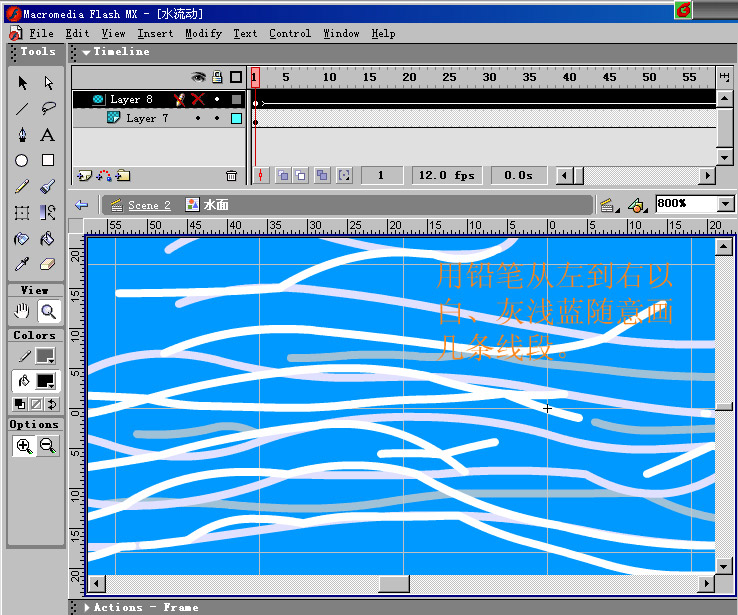
Task: Select the Paint Bucket tool
Action: pyautogui.click(x=48, y=239)
